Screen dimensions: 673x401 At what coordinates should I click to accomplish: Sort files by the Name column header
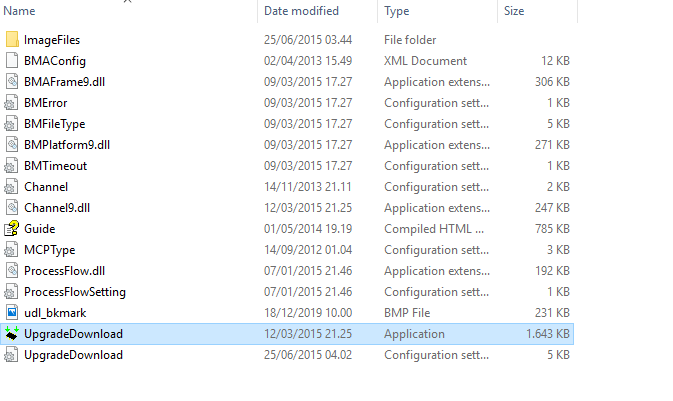click(19, 11)
